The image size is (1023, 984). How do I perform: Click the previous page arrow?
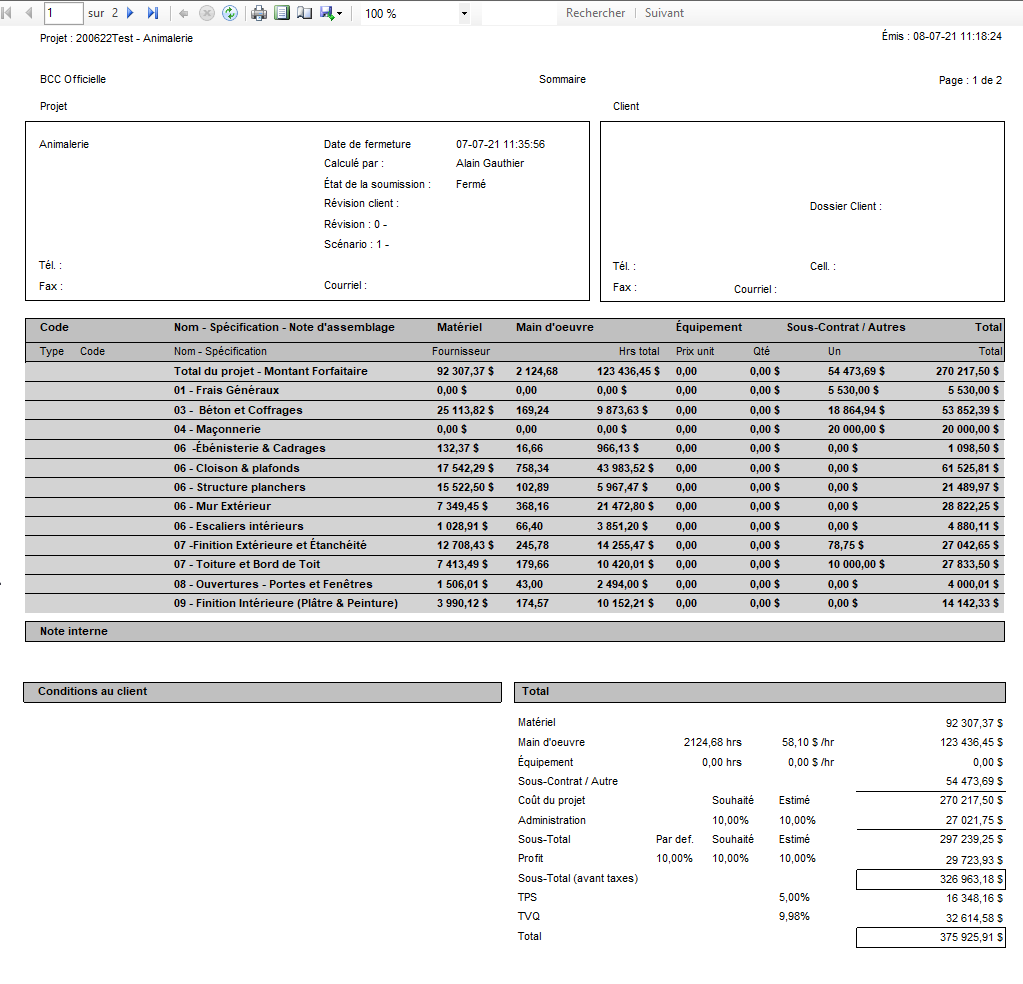point(28,13)
